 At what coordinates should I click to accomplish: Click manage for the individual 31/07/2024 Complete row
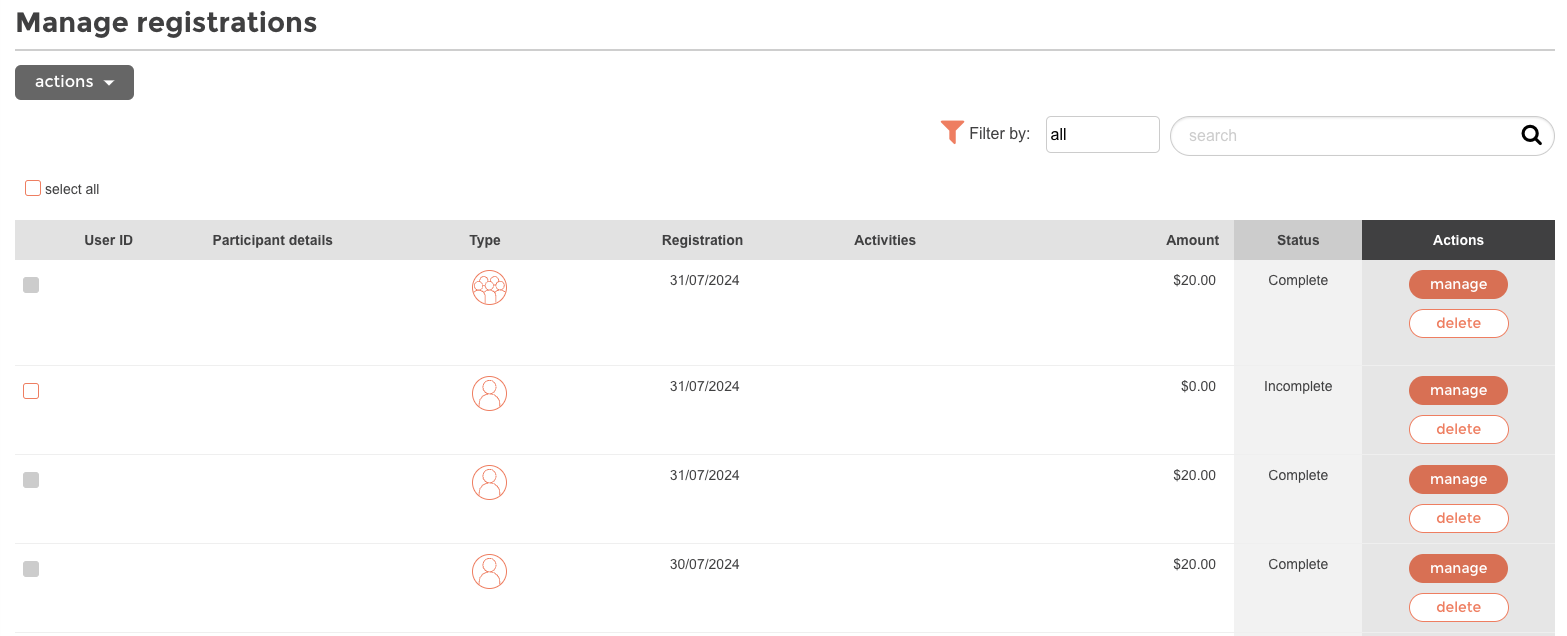click(1458, 479)
